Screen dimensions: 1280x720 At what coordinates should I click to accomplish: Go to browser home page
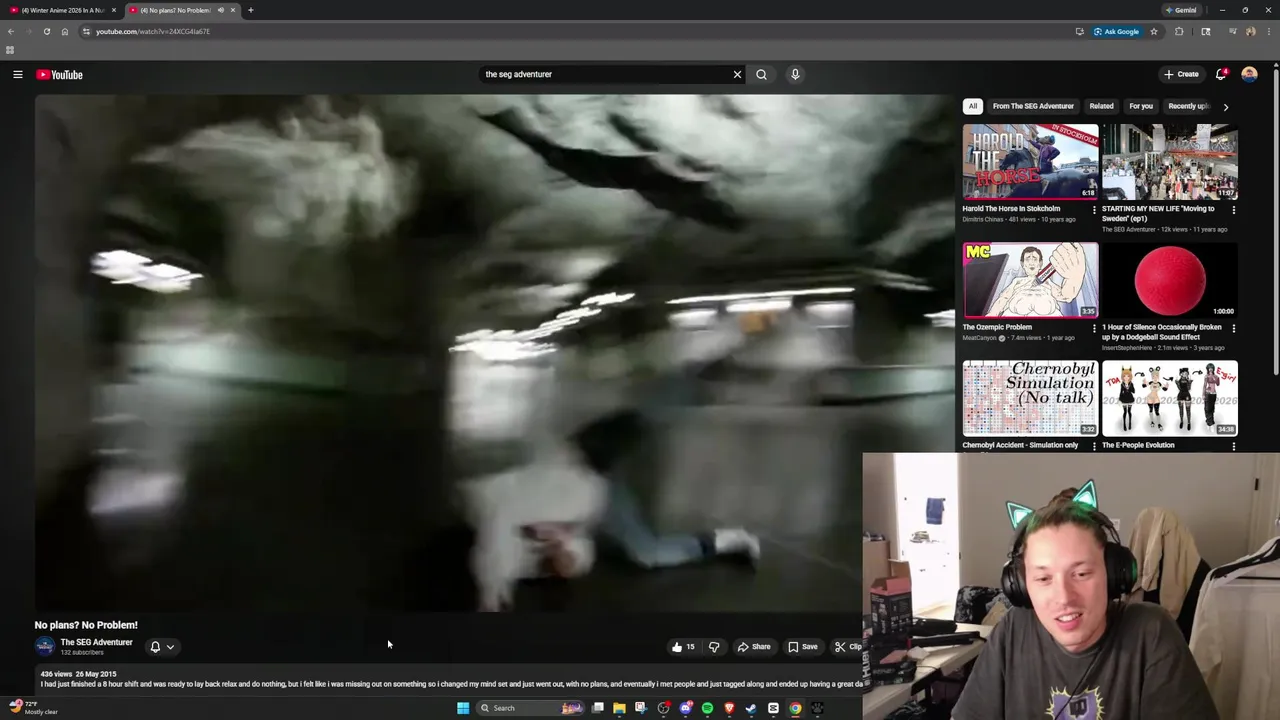point(64,31)
